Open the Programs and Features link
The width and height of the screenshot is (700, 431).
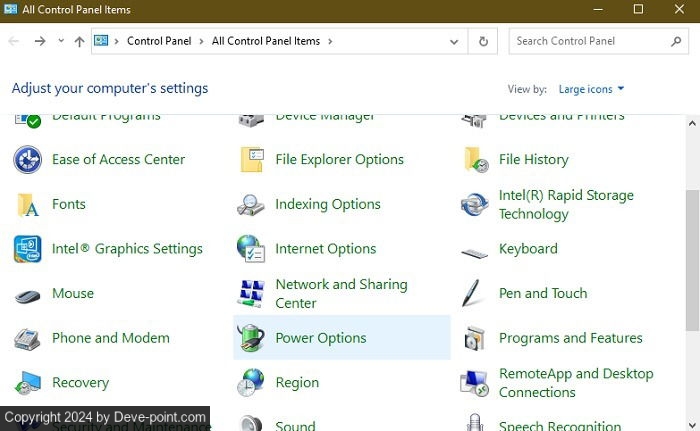pos(570,338)
